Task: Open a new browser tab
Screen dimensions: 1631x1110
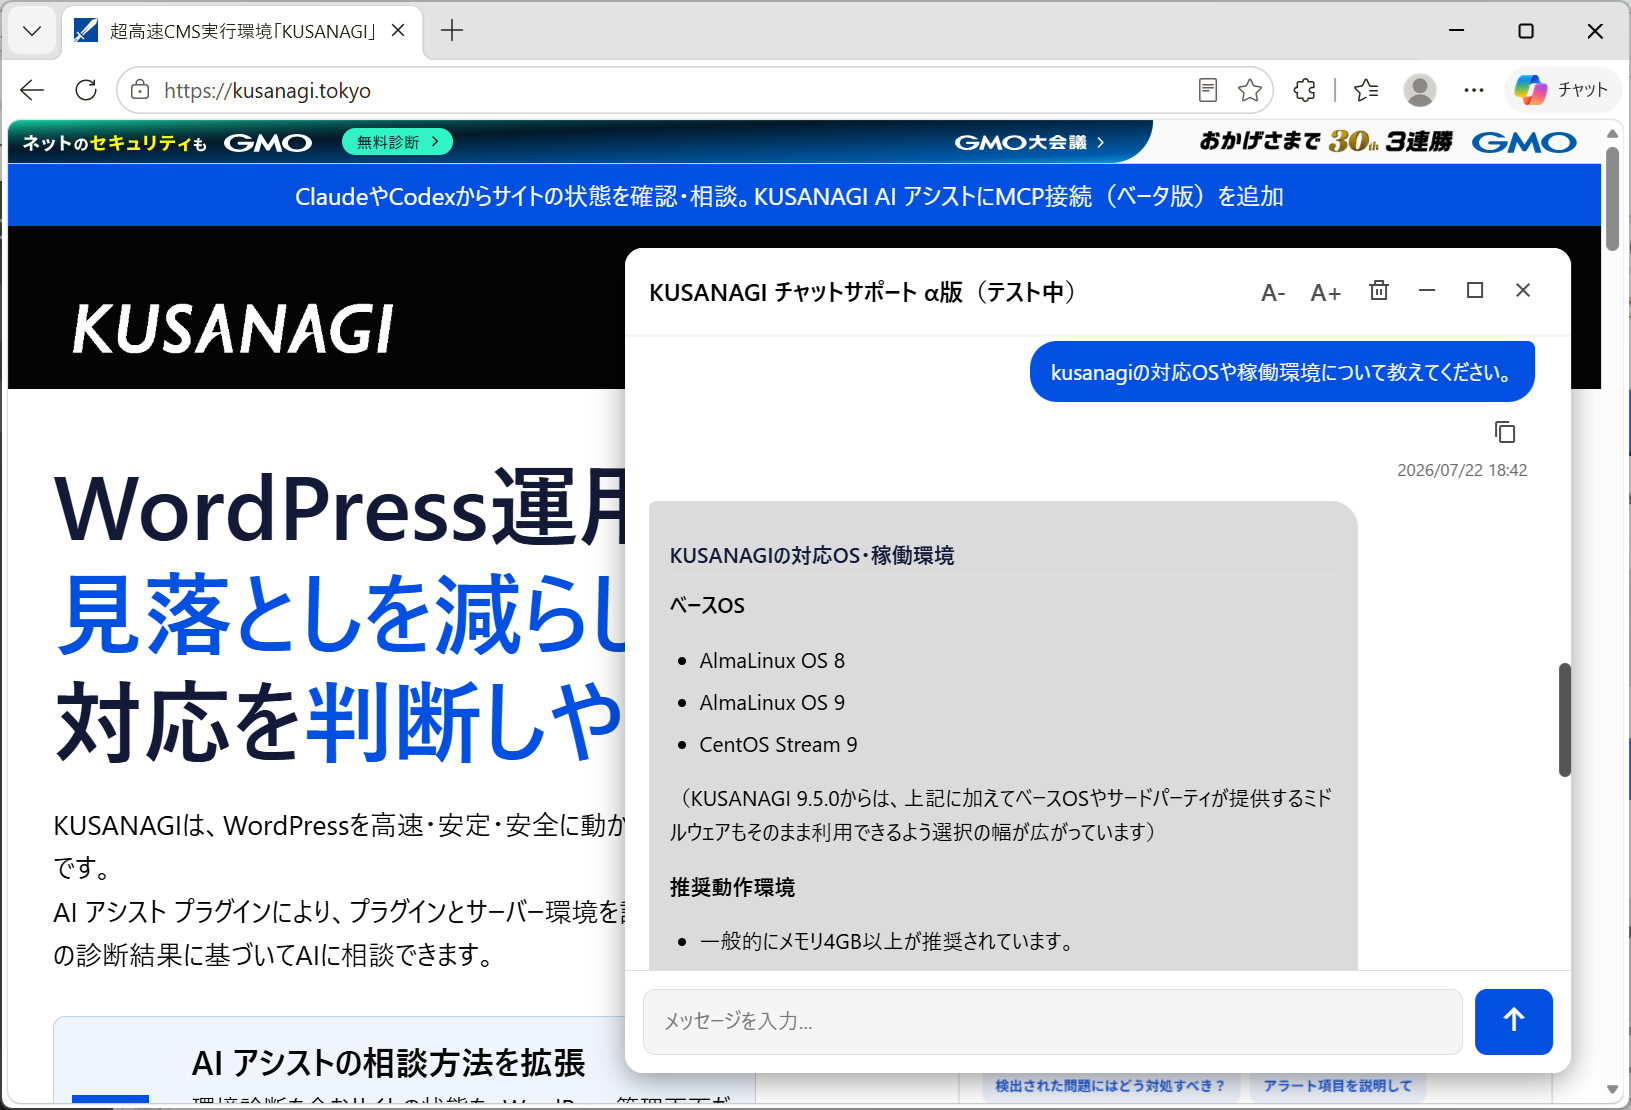Action: [452, 31]
